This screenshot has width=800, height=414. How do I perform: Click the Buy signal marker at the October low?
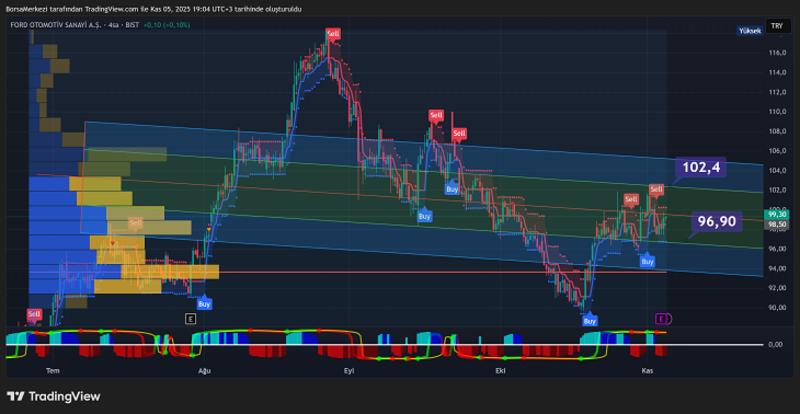(589, 321)
